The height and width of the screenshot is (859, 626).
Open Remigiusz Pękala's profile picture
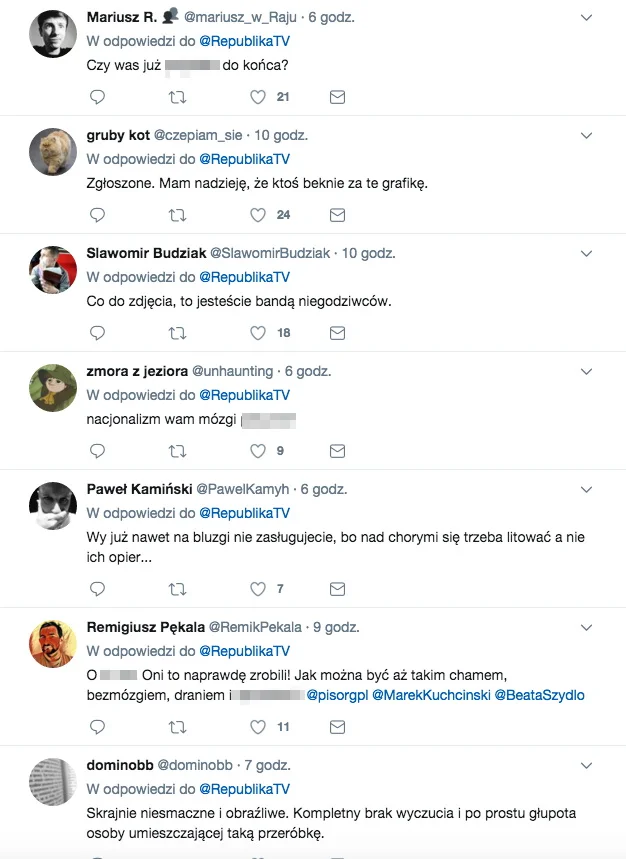[53, 644]
